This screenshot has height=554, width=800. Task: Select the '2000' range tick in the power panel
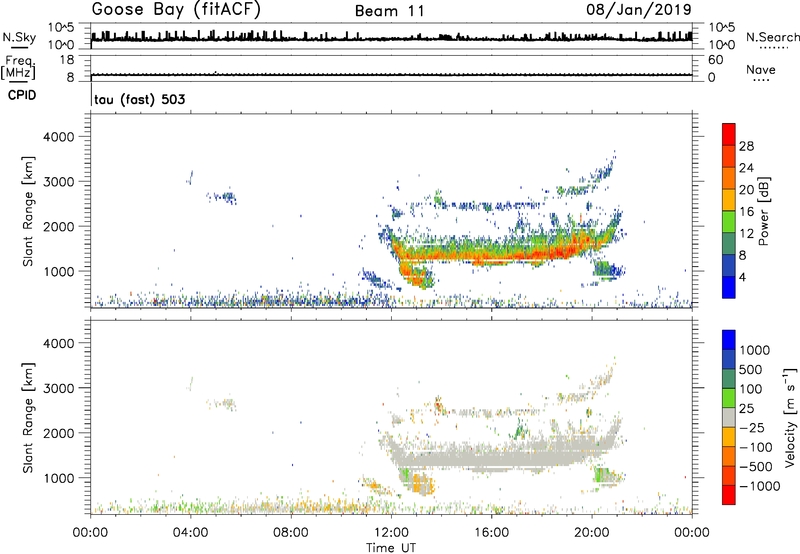pos(59,226)
